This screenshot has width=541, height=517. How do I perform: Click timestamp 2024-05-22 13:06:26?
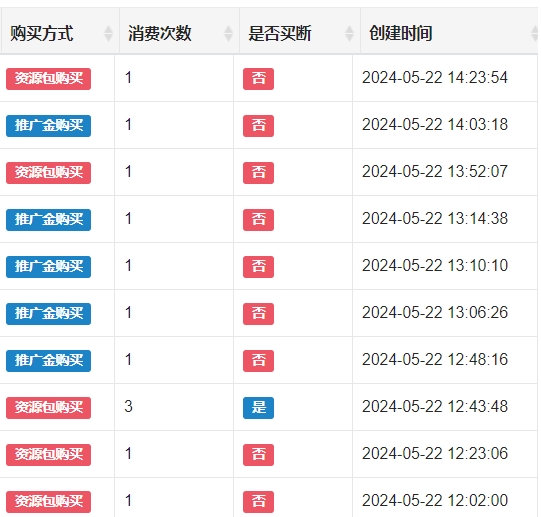(435, 312)
